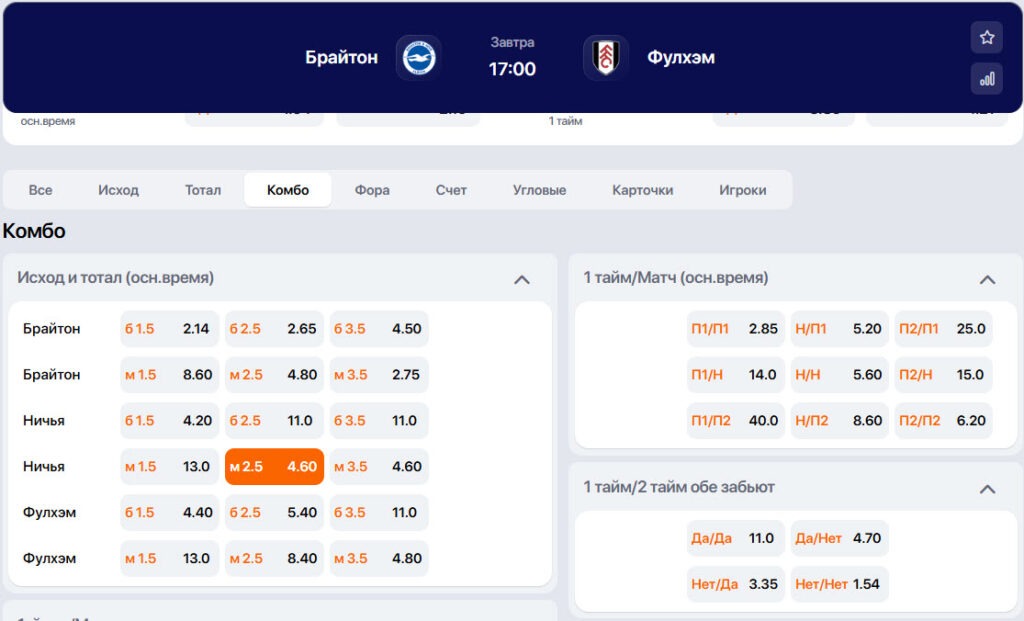Select Брайтон м 3.5 odds 2.75
Screen dimensions: 1024x621
[x=379, y=375]
